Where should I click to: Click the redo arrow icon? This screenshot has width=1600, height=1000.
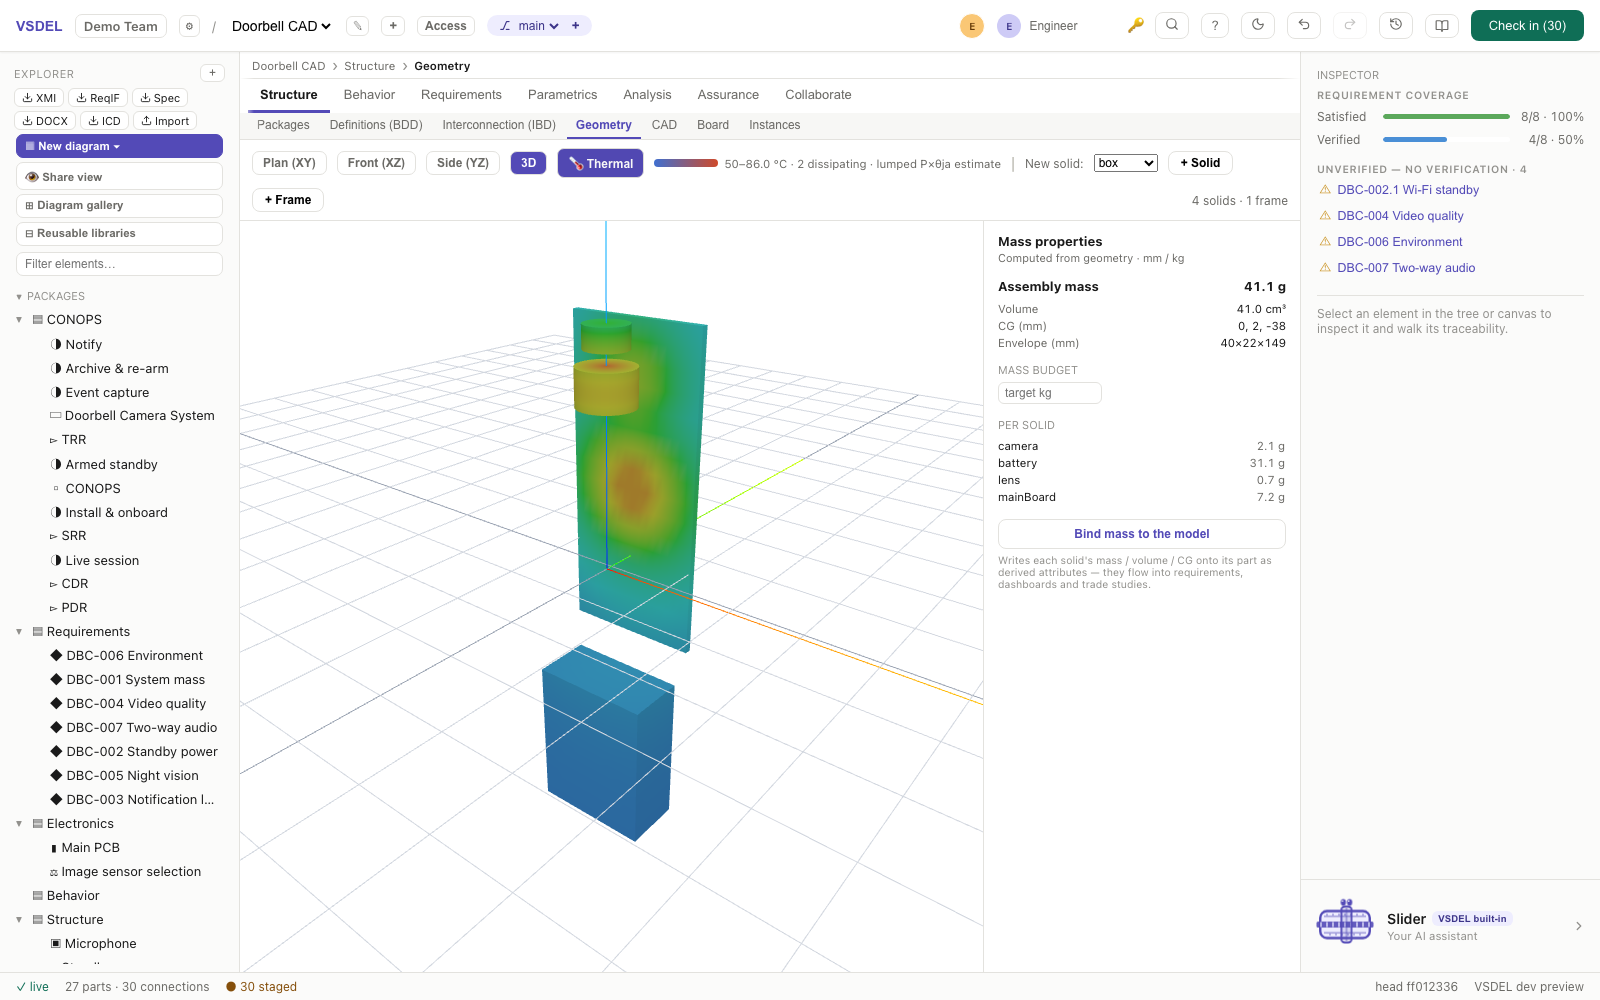click(1349, 25)
